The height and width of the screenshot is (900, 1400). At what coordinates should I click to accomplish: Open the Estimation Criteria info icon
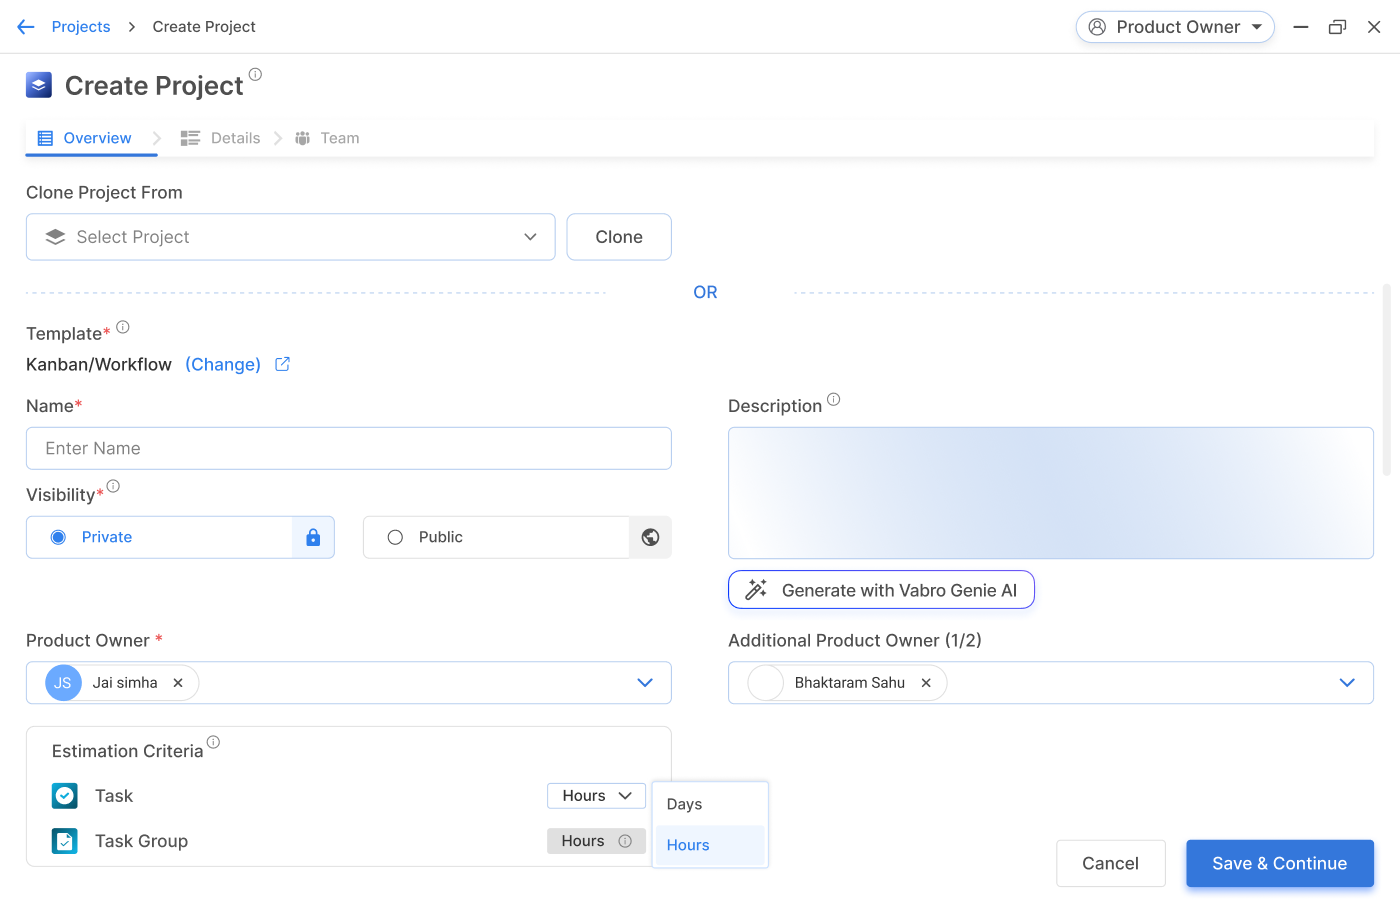tap(213, 741)
